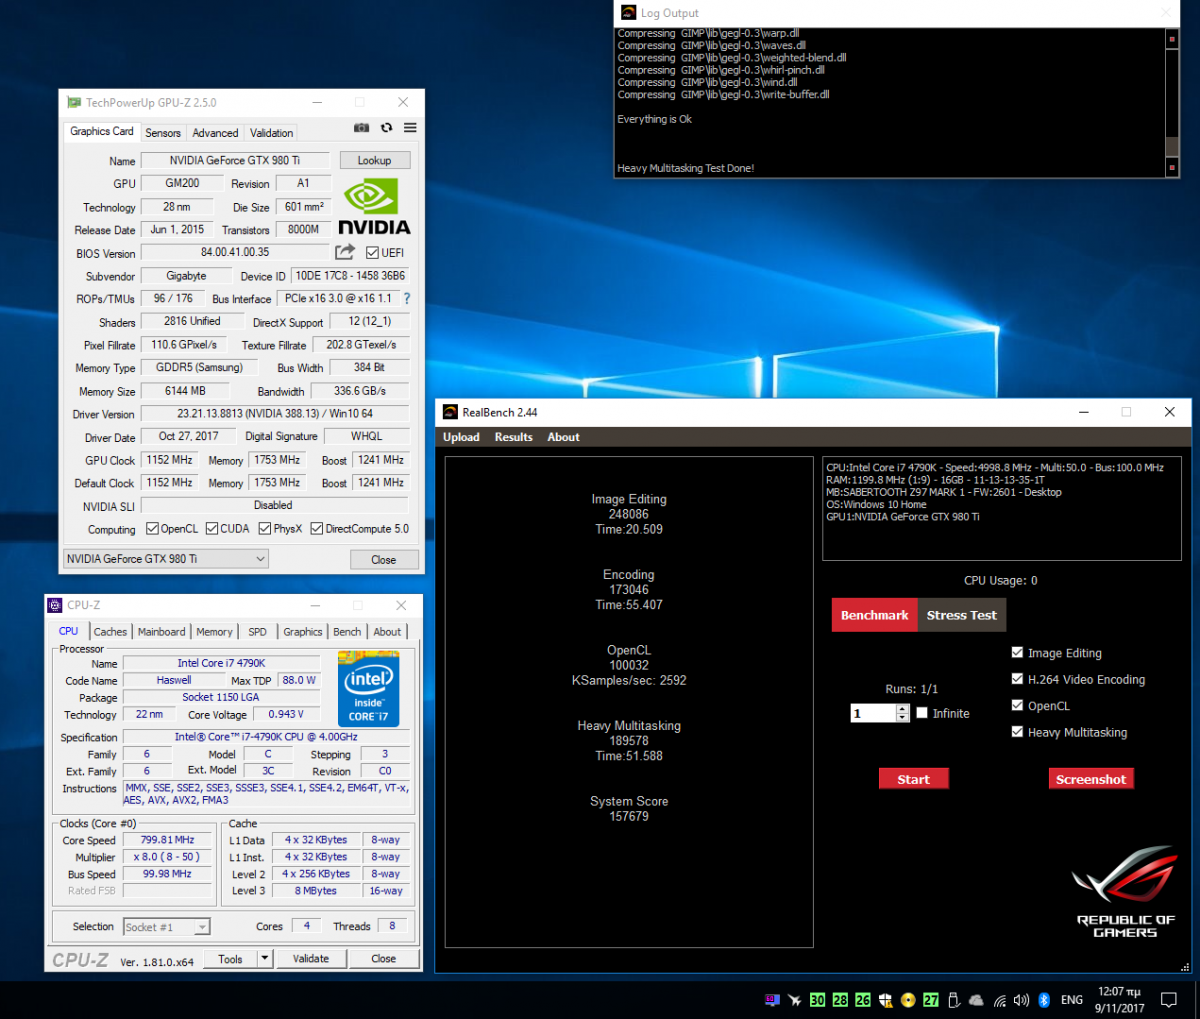Viewport: 1200px width, 1019px height.
Task: Click the tray temperature icon showing 27
Action: pos(931,1000)
